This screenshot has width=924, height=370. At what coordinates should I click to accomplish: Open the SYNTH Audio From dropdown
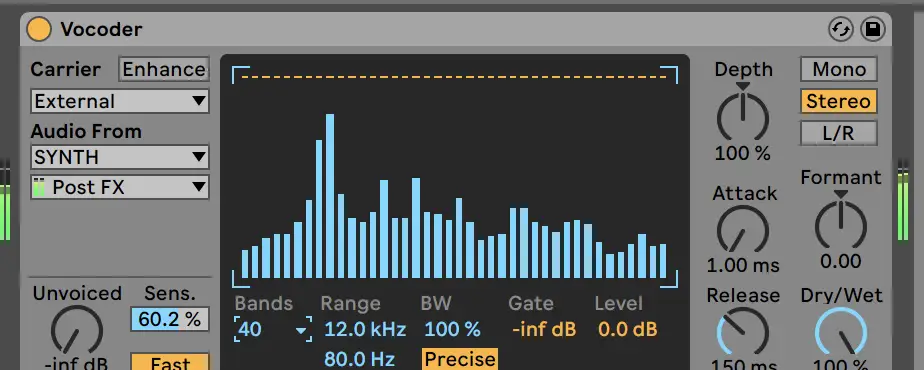[120, 157]
